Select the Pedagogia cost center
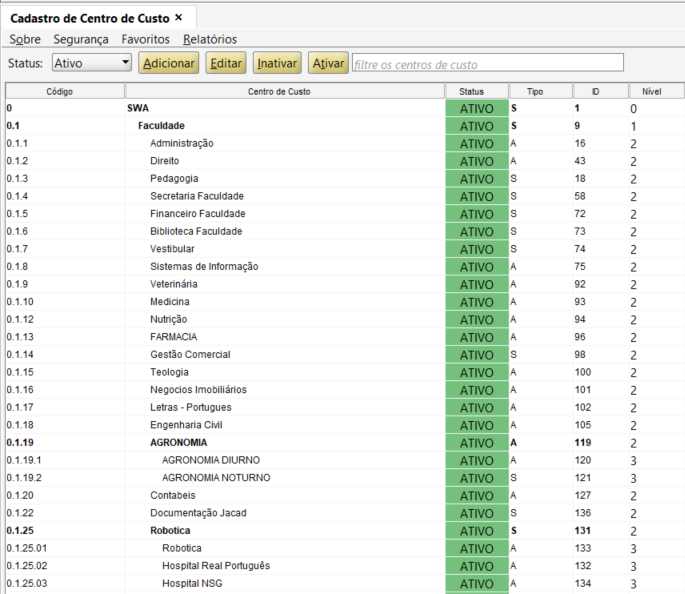 [345, 178]
